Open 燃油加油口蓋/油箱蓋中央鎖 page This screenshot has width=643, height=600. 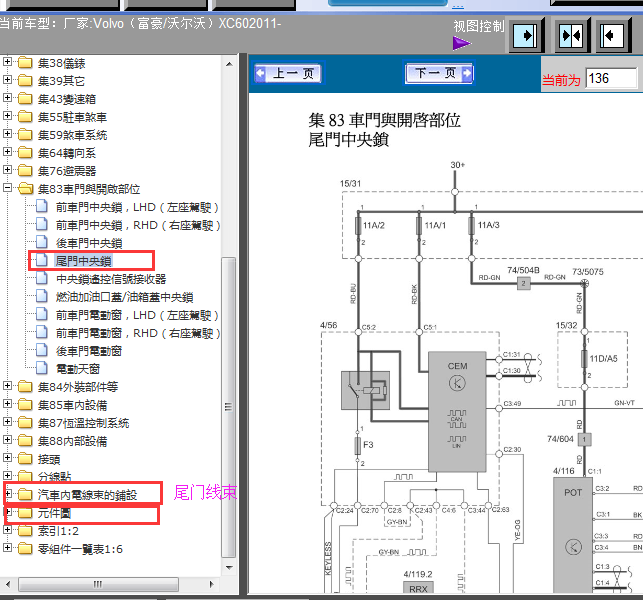coord(124,297)
